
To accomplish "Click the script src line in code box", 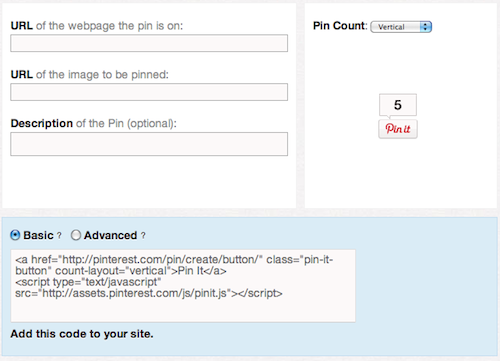I will [149, 293].
